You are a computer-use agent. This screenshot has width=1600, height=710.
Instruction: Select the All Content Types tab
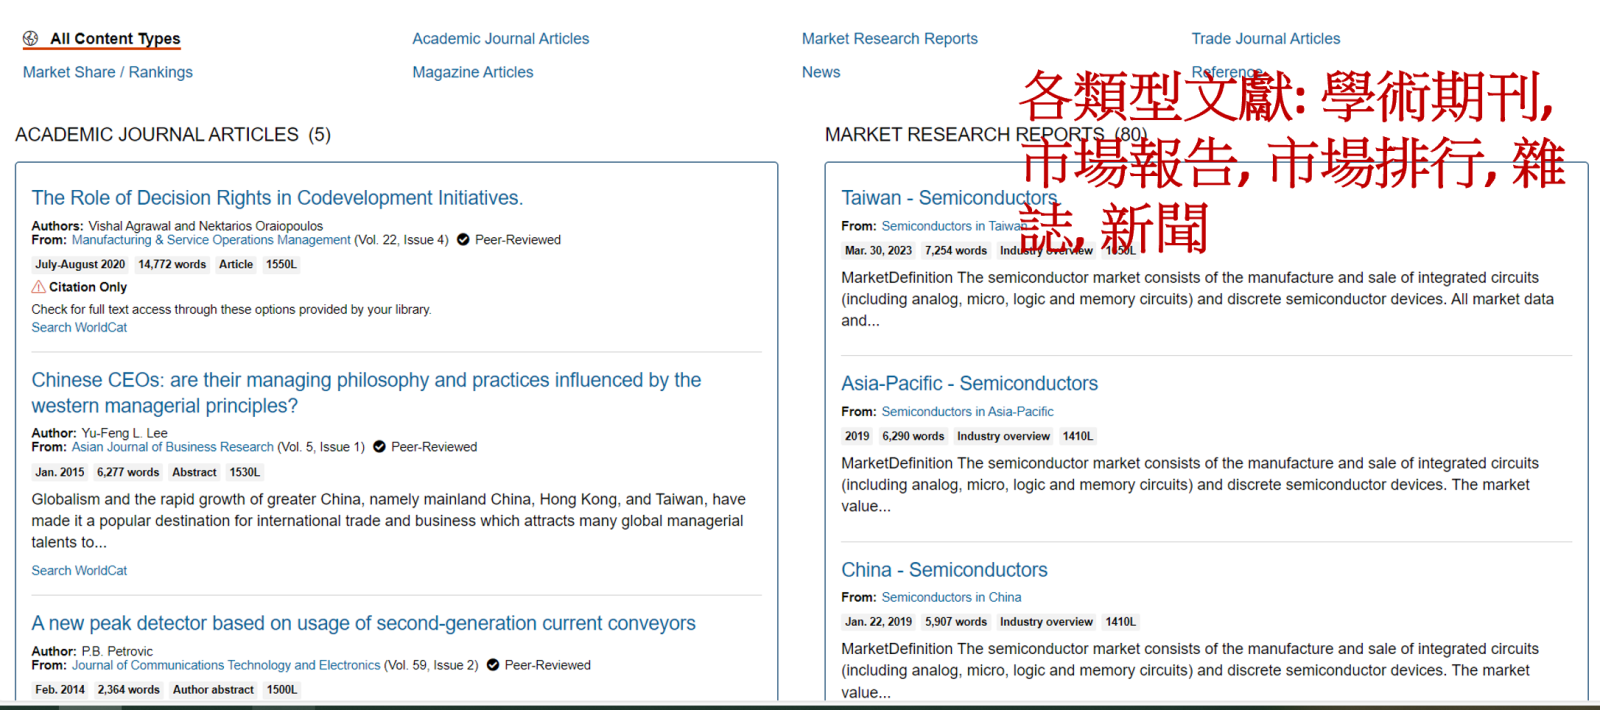[x=115, y=39]
